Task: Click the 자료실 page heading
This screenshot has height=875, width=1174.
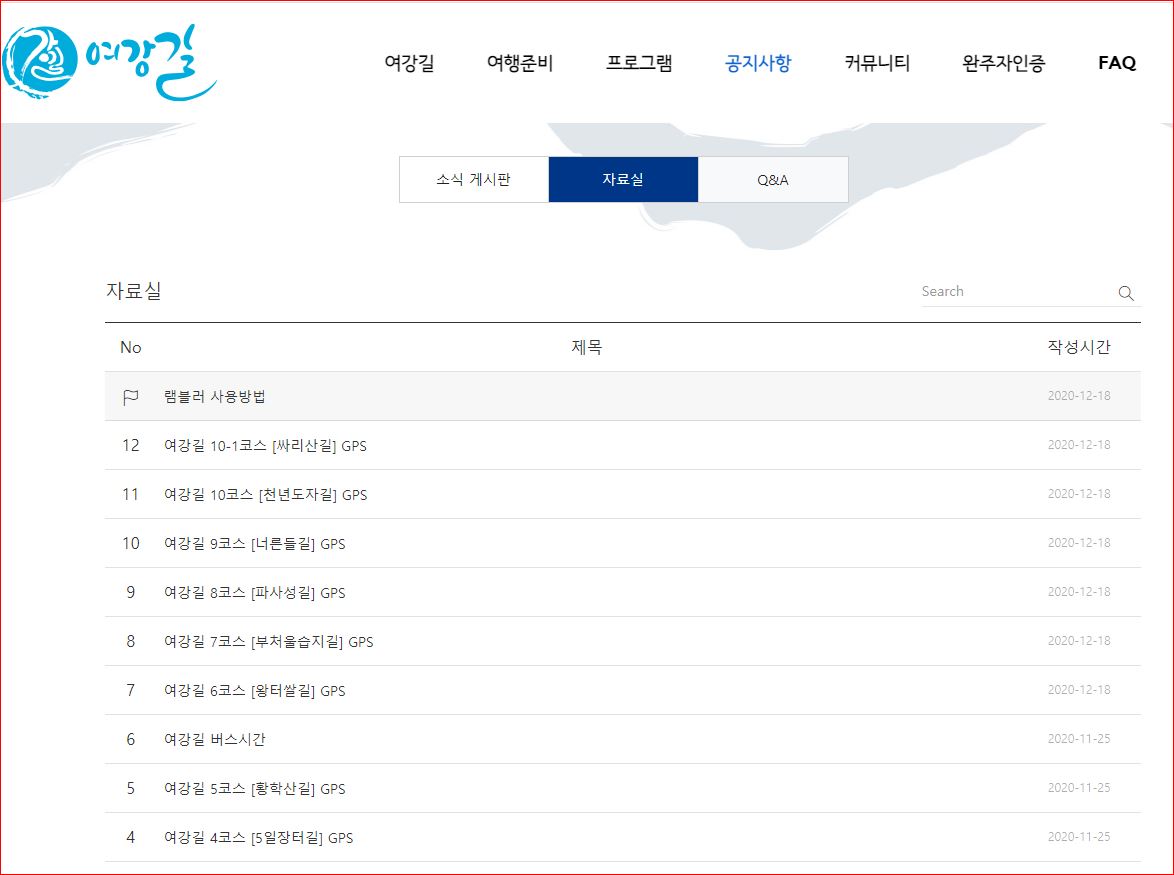Action: click(x=134, y=290)
